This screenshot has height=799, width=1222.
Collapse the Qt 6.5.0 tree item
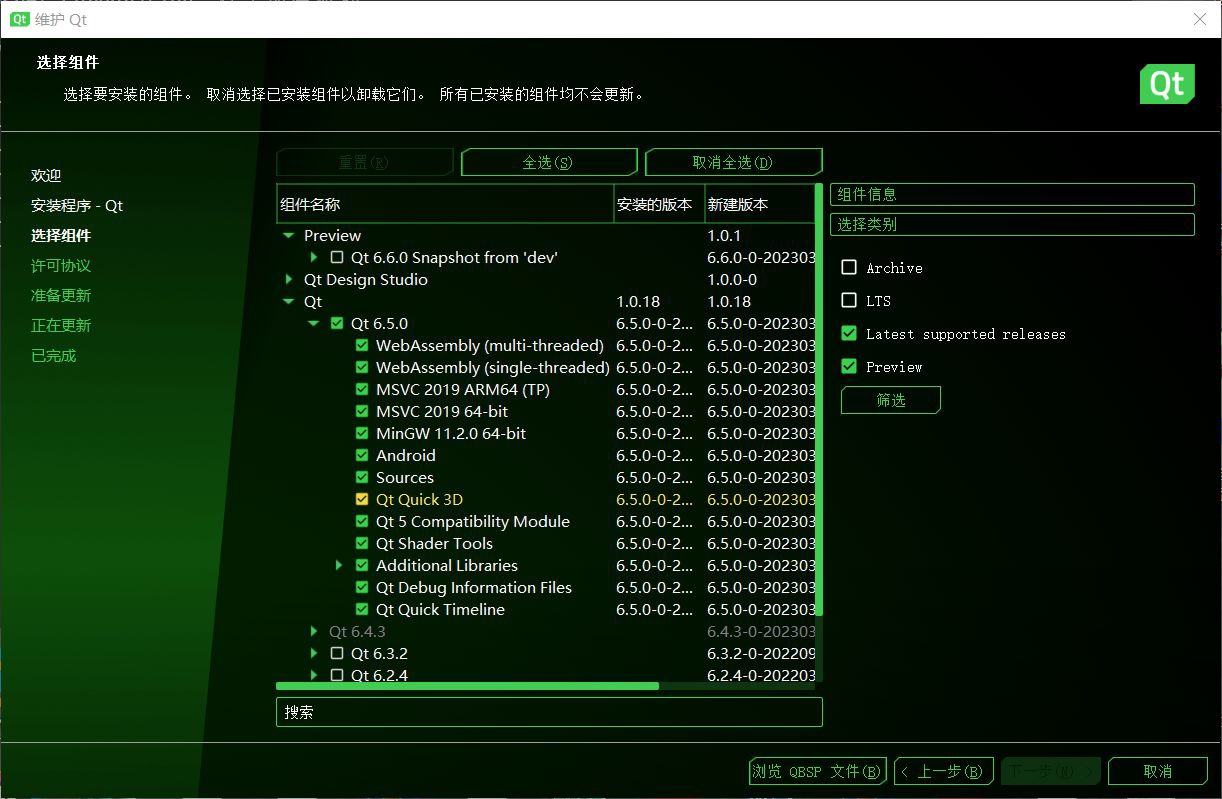(x=313, y=323)
